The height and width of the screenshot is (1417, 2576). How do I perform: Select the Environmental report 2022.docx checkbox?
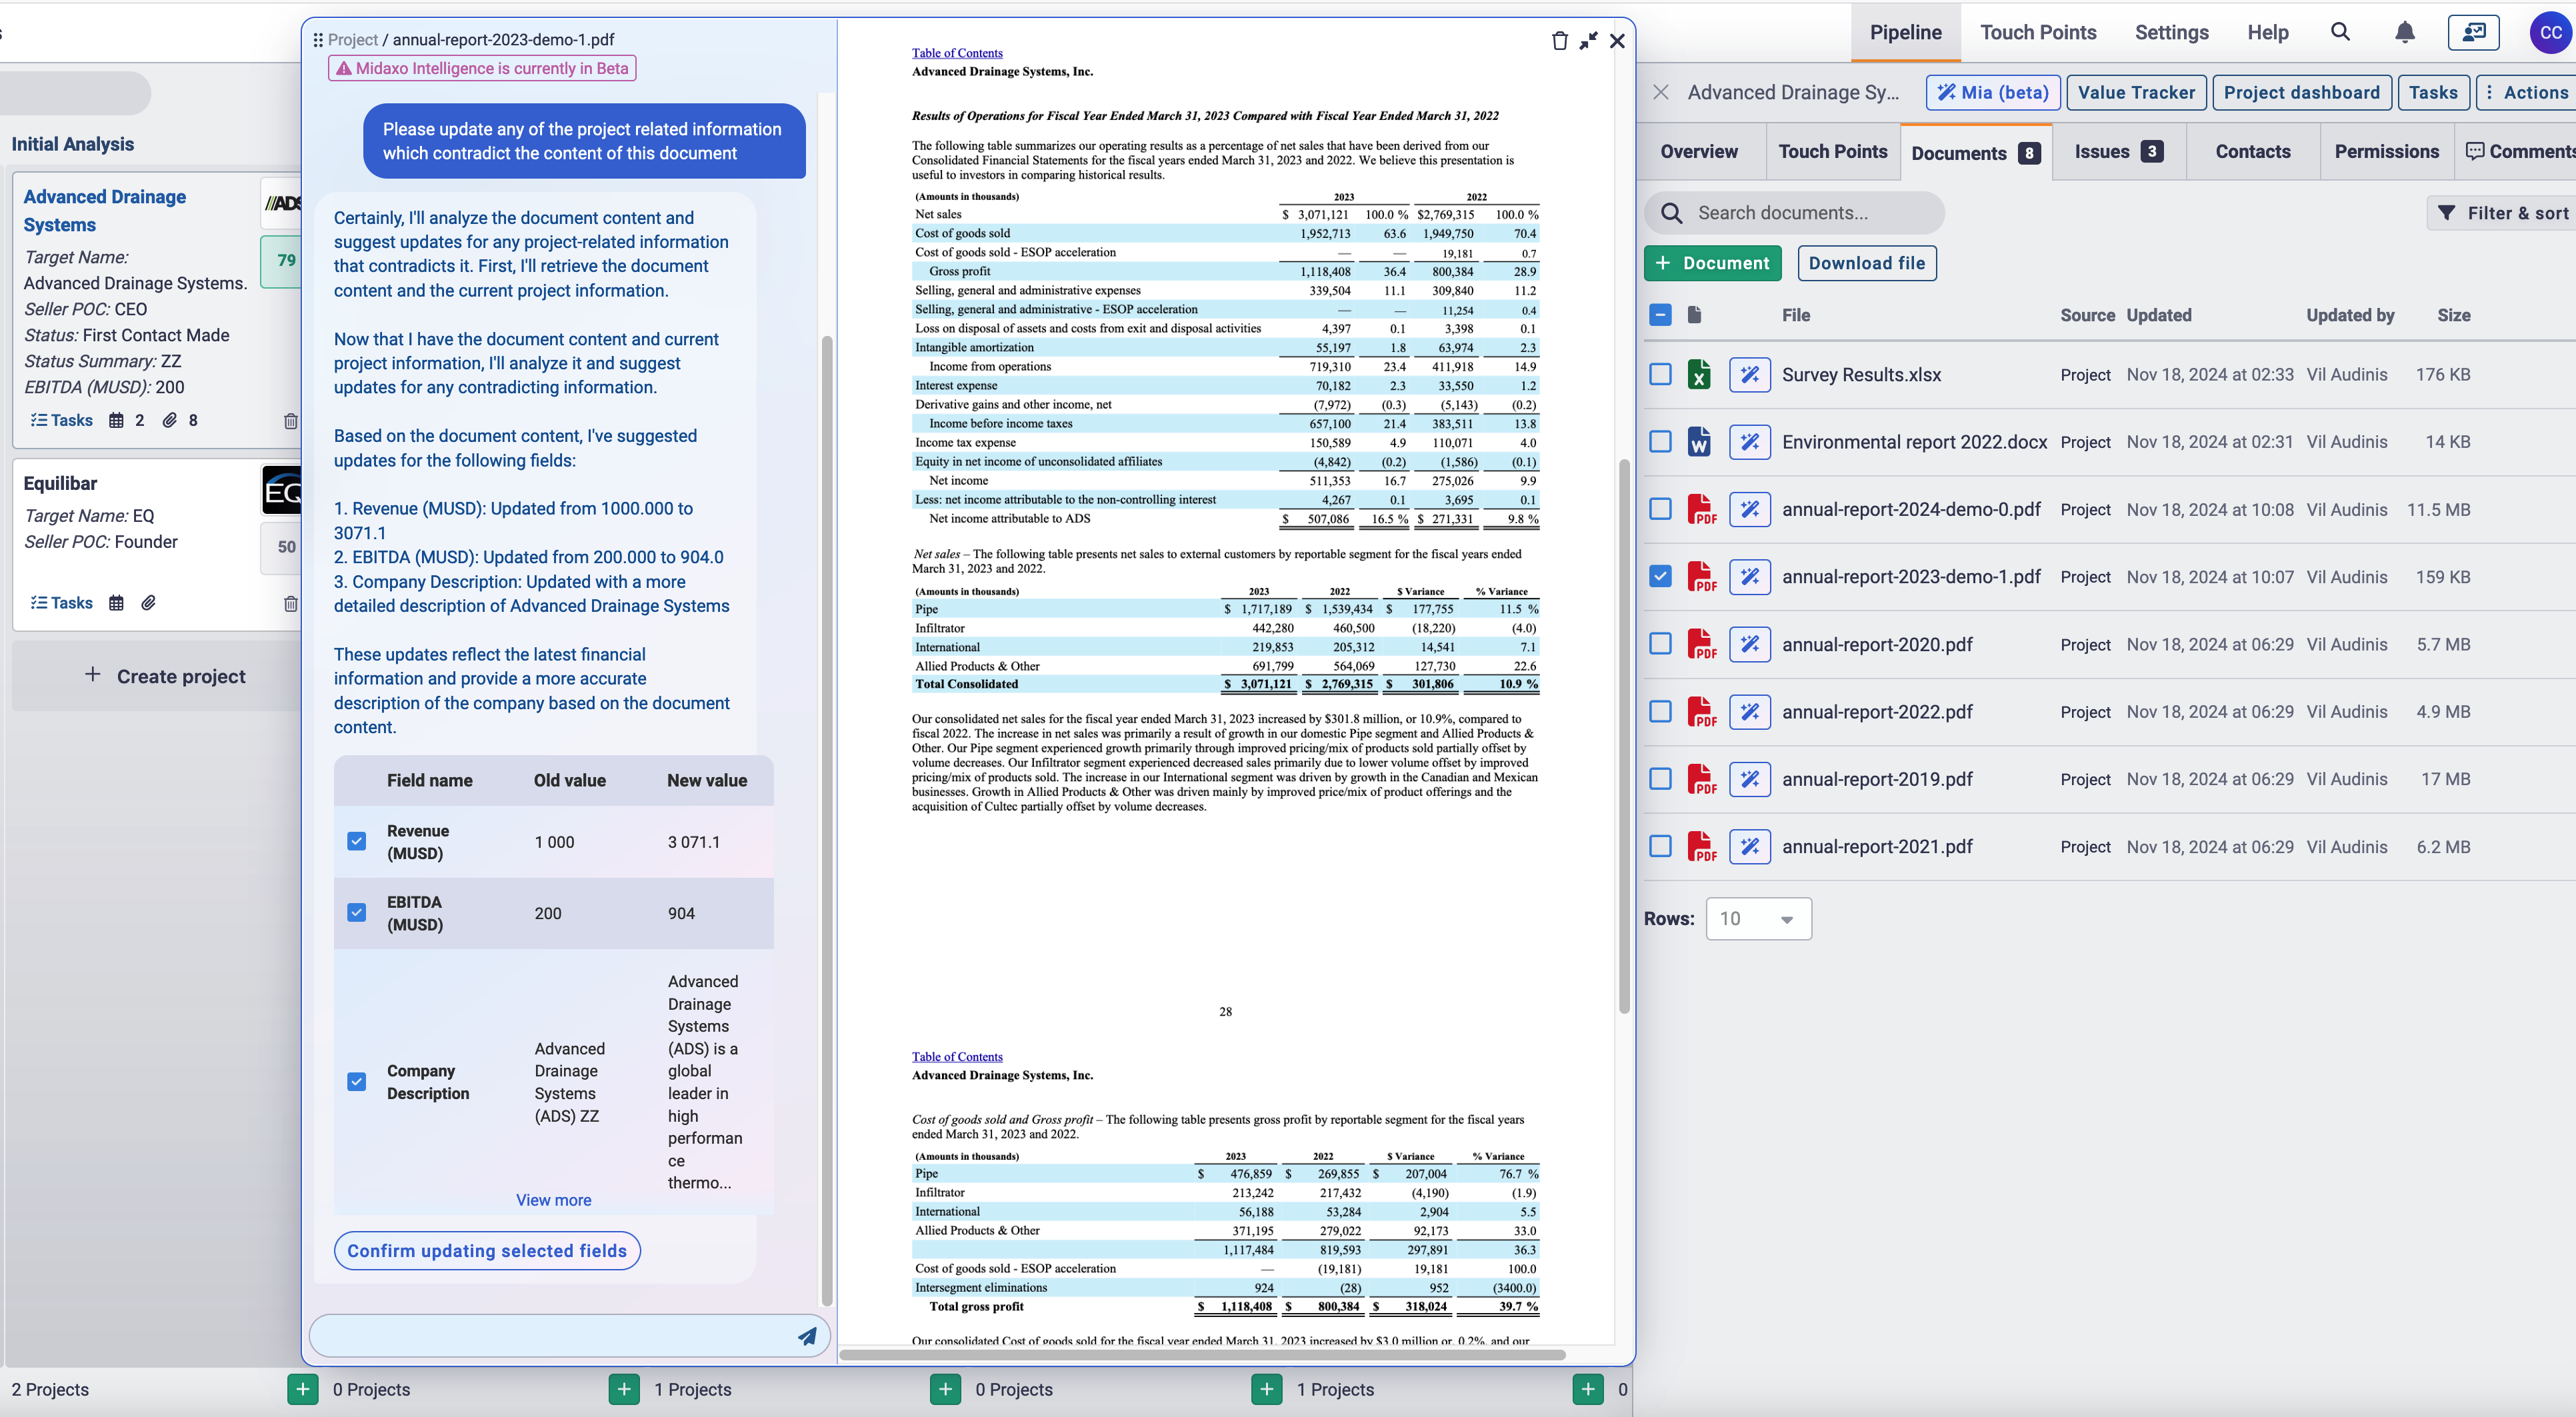pos(1660,442)
